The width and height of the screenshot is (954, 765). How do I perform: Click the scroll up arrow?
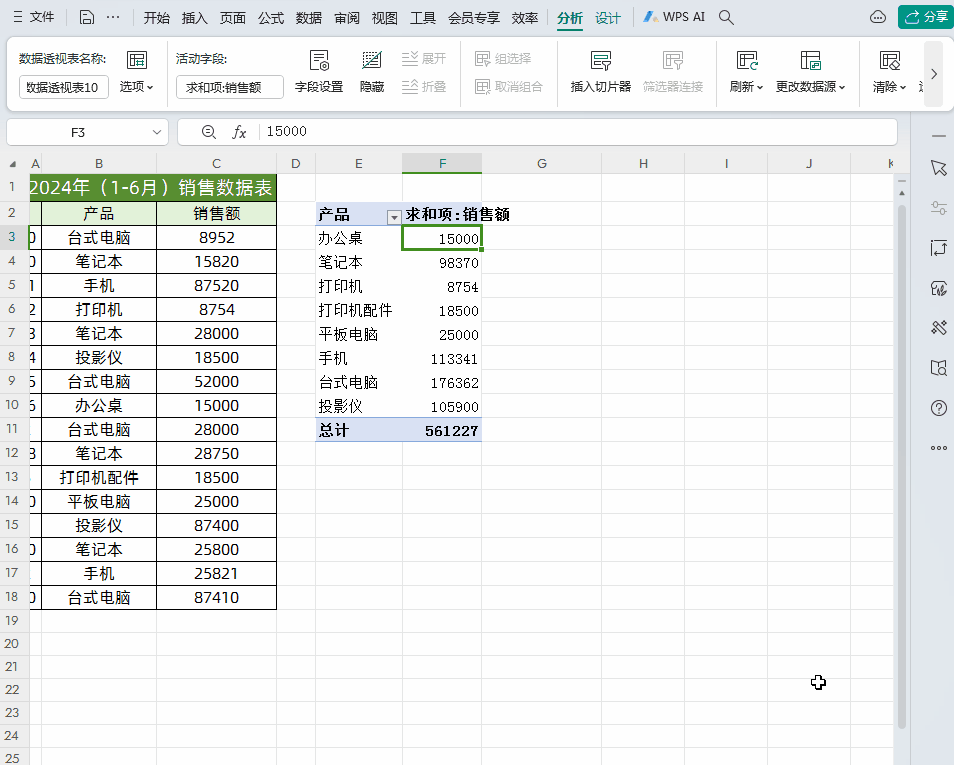click(902, 192)
